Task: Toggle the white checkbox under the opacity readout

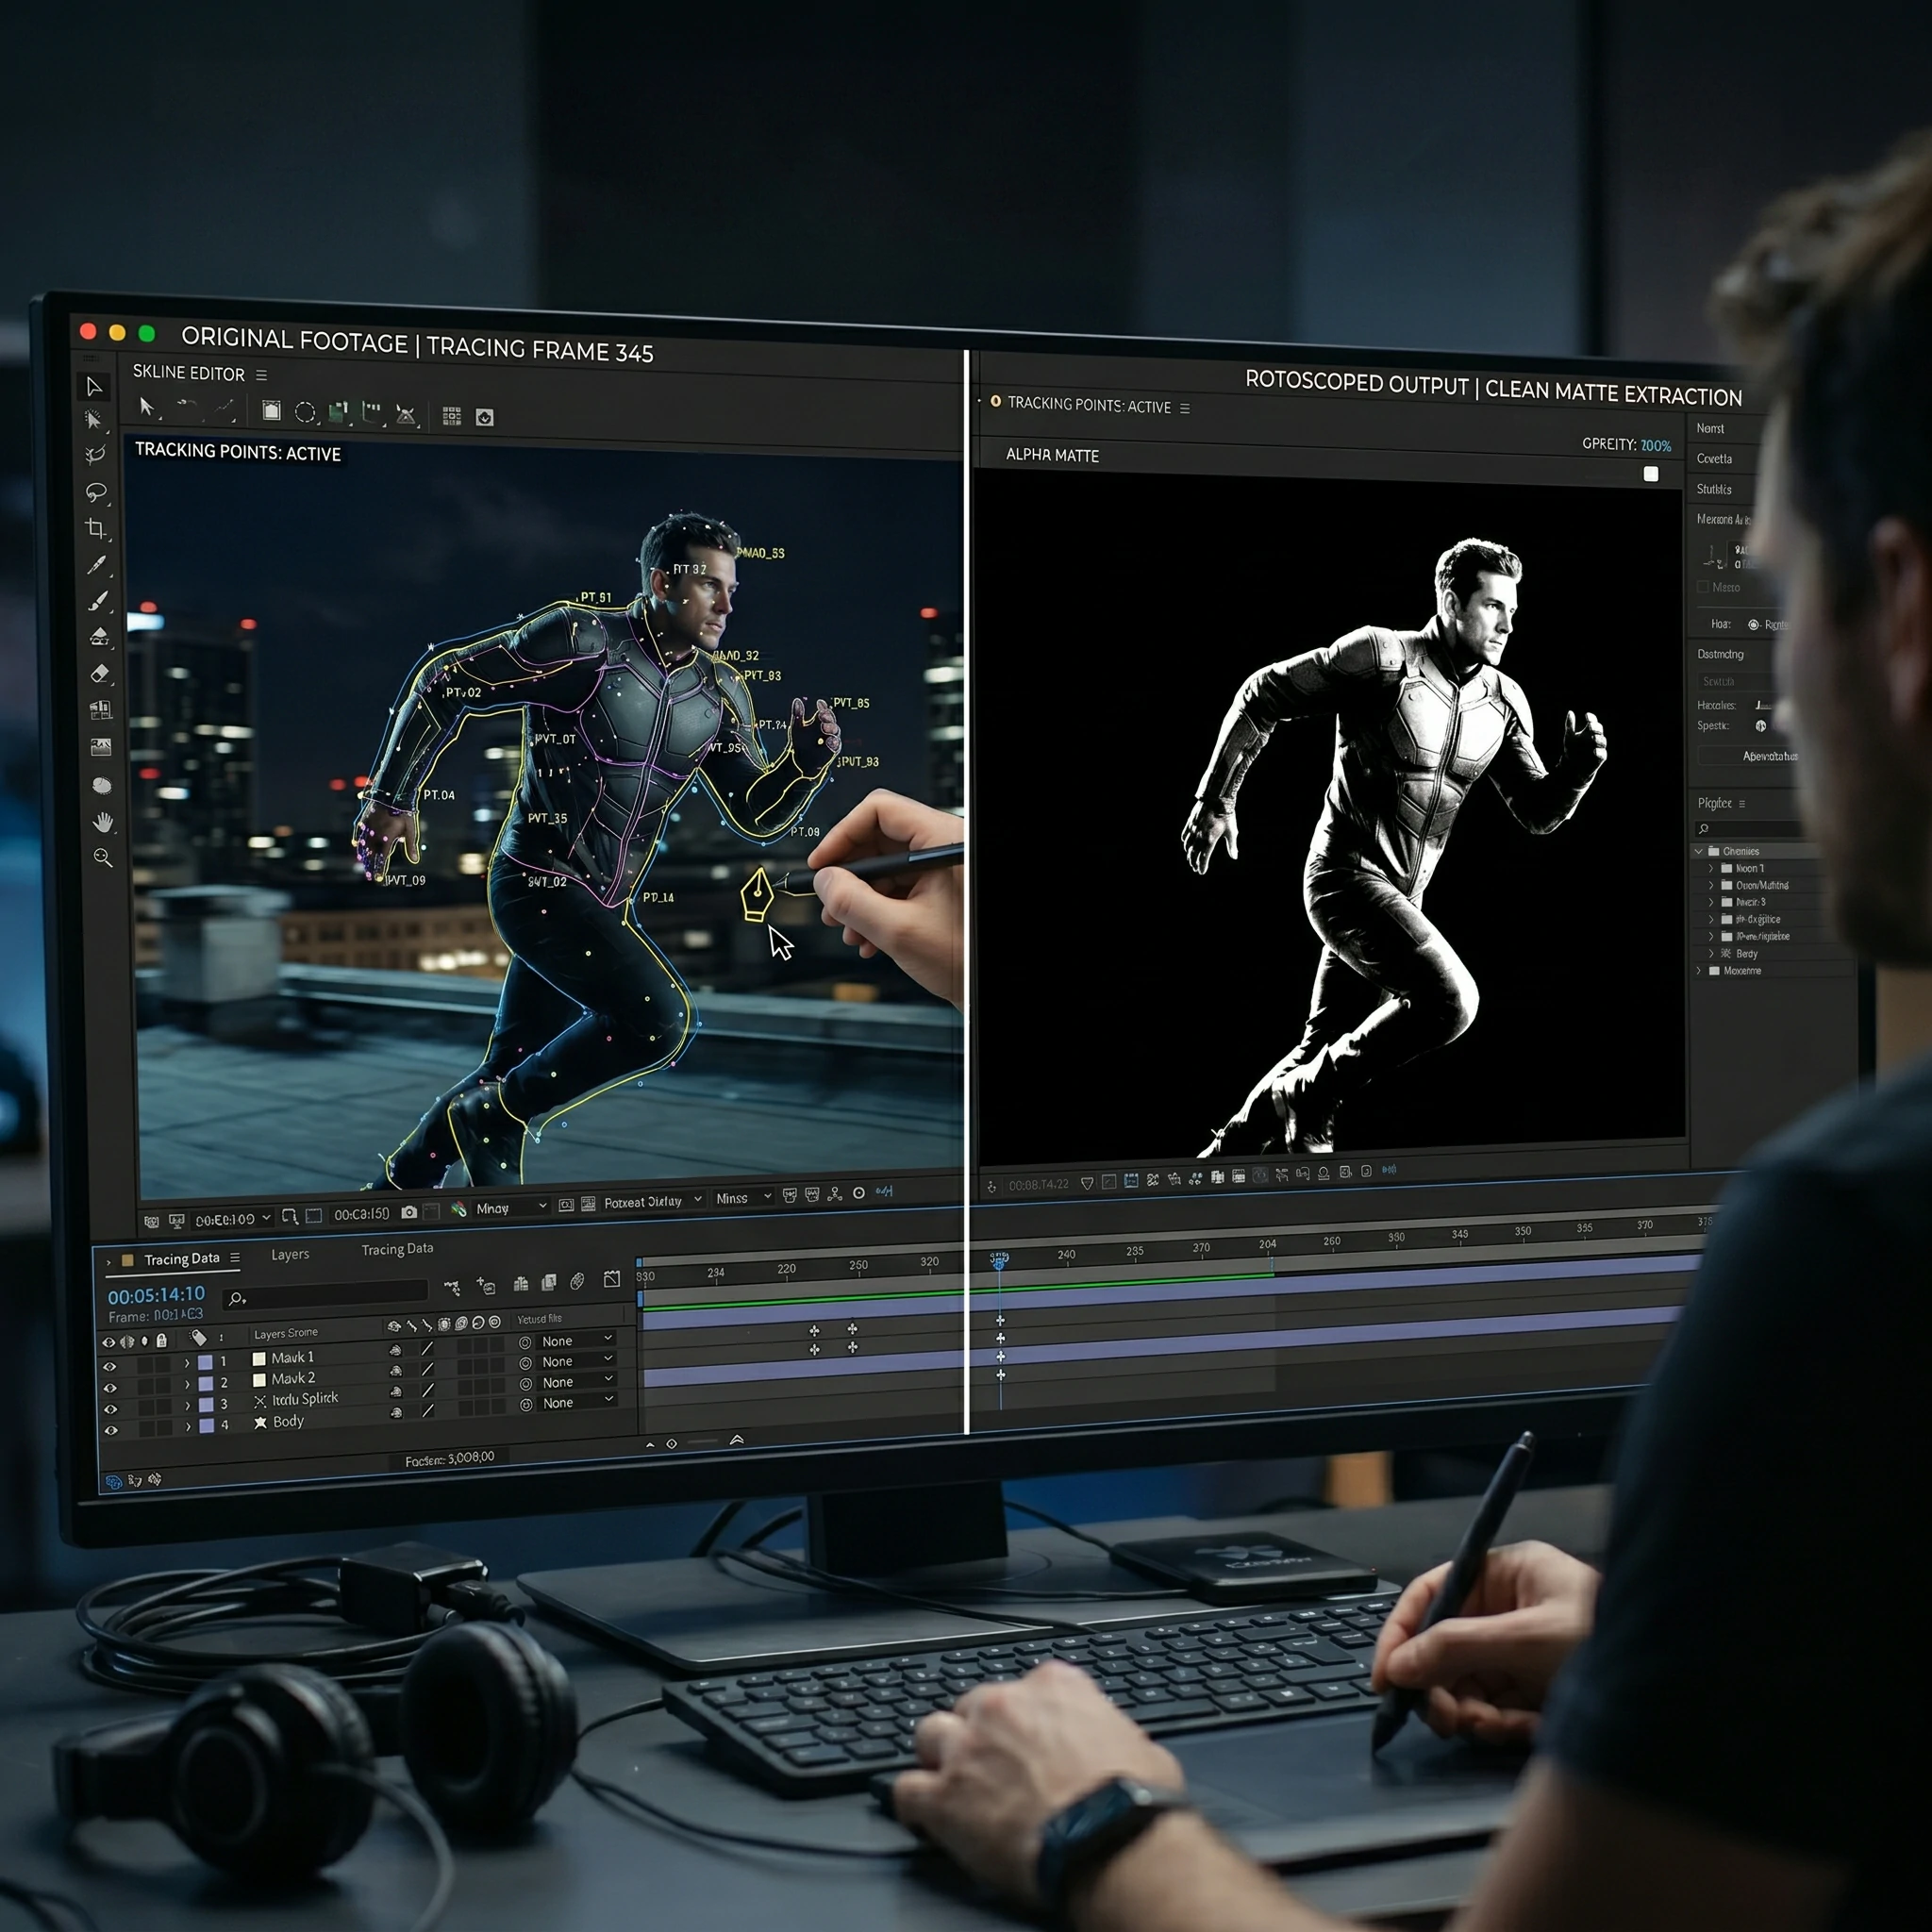Action: coord(1651,474)
